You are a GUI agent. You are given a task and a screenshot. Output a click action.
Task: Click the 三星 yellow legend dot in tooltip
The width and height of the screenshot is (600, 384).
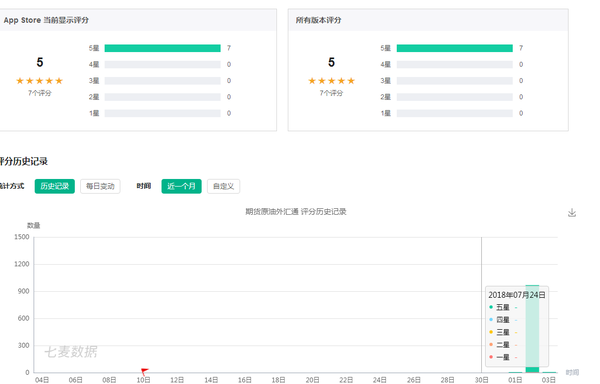[491, 332]
